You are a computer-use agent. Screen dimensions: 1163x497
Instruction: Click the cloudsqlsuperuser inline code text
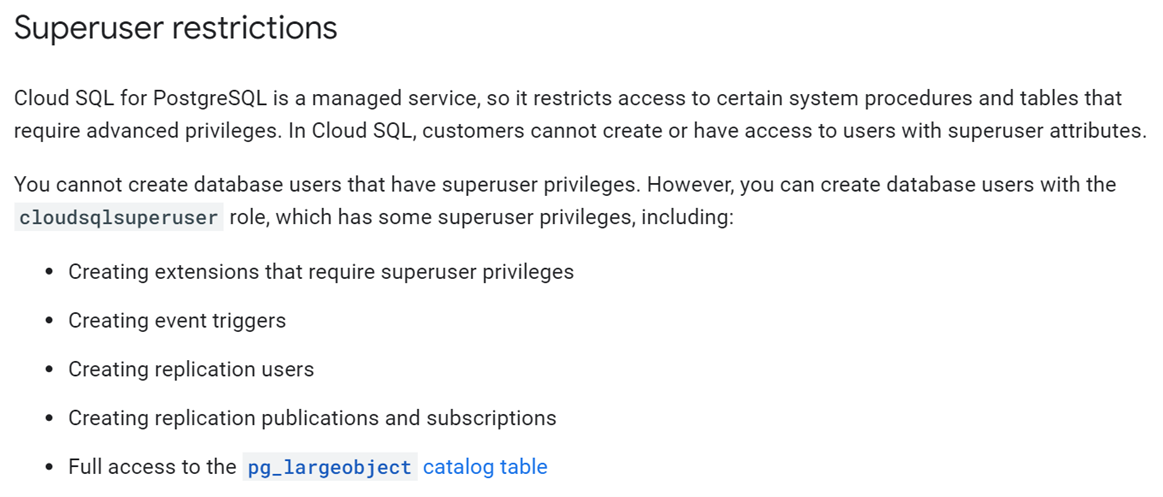pos(119,218)
